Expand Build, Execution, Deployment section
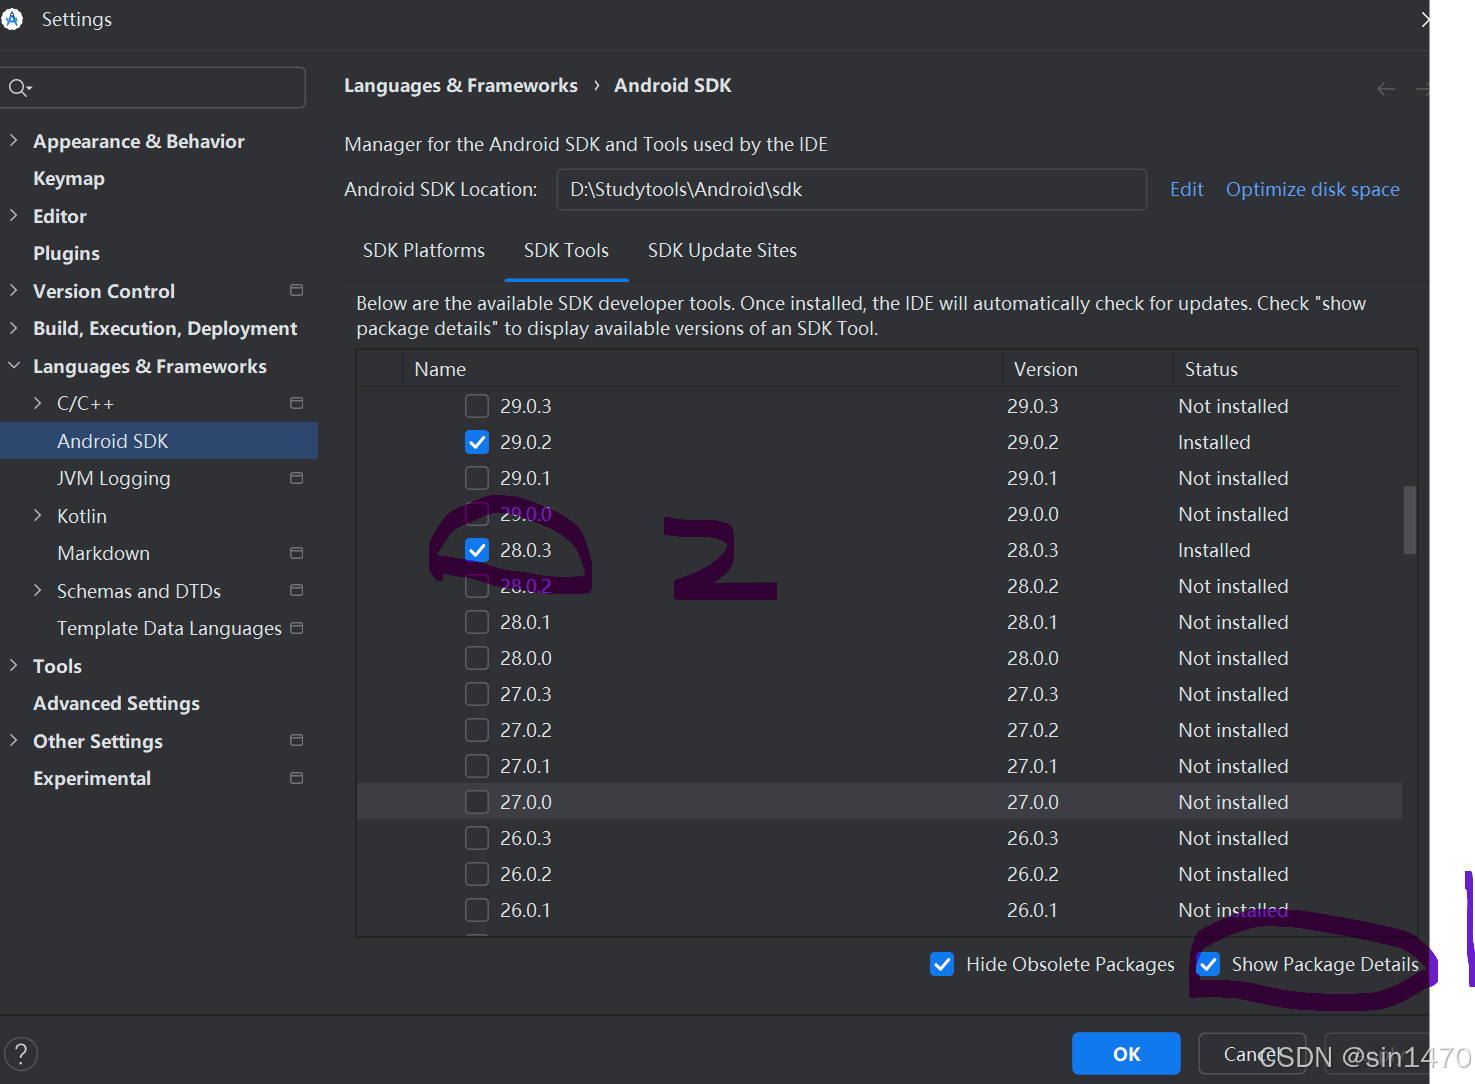This screenshot has width=1475, height=1084. (14, 328)
